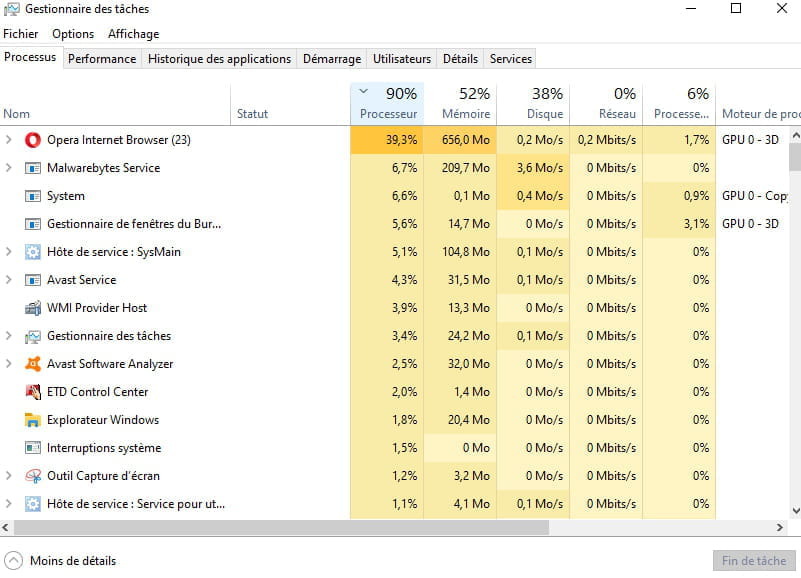Image resolution: width=801 pixels, height=578 pixels.
Task: Select the 3,1% GPU usage cell
Action: click(679, 224)
